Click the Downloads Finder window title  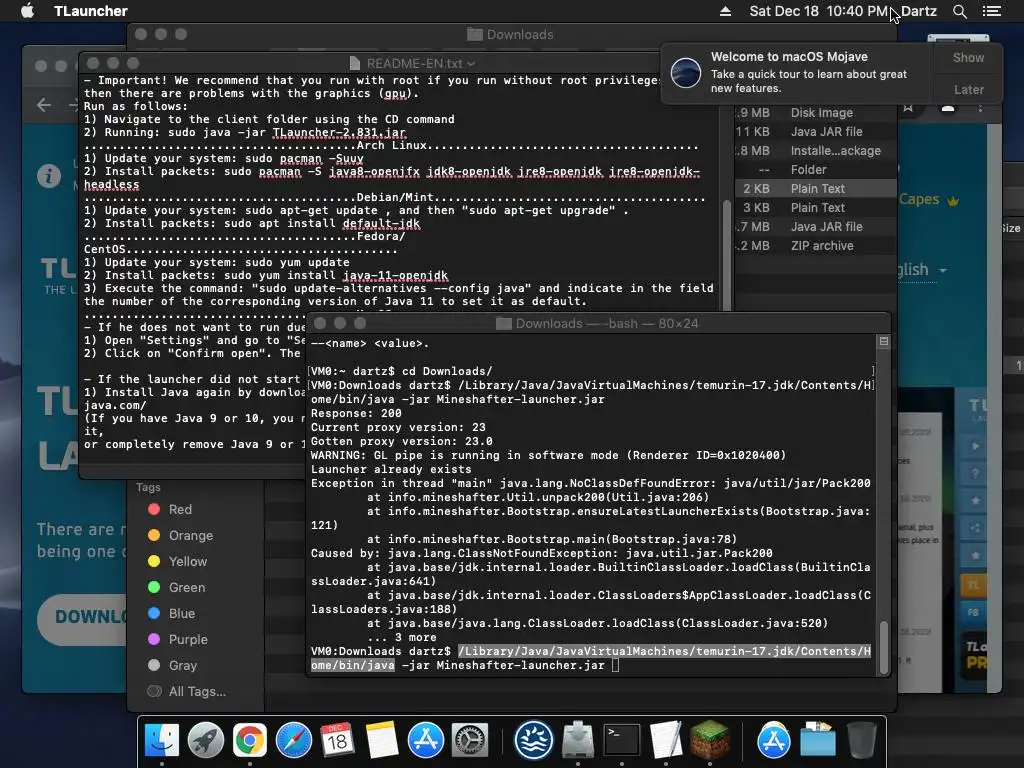click(x=510, y=35)
